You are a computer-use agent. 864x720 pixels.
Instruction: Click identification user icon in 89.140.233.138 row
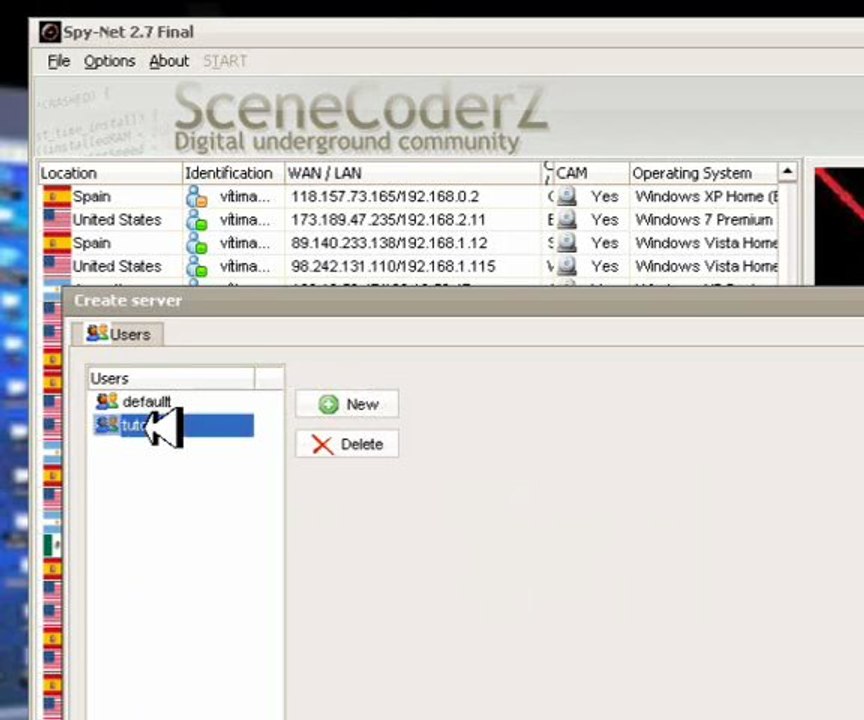coord(197,243)
